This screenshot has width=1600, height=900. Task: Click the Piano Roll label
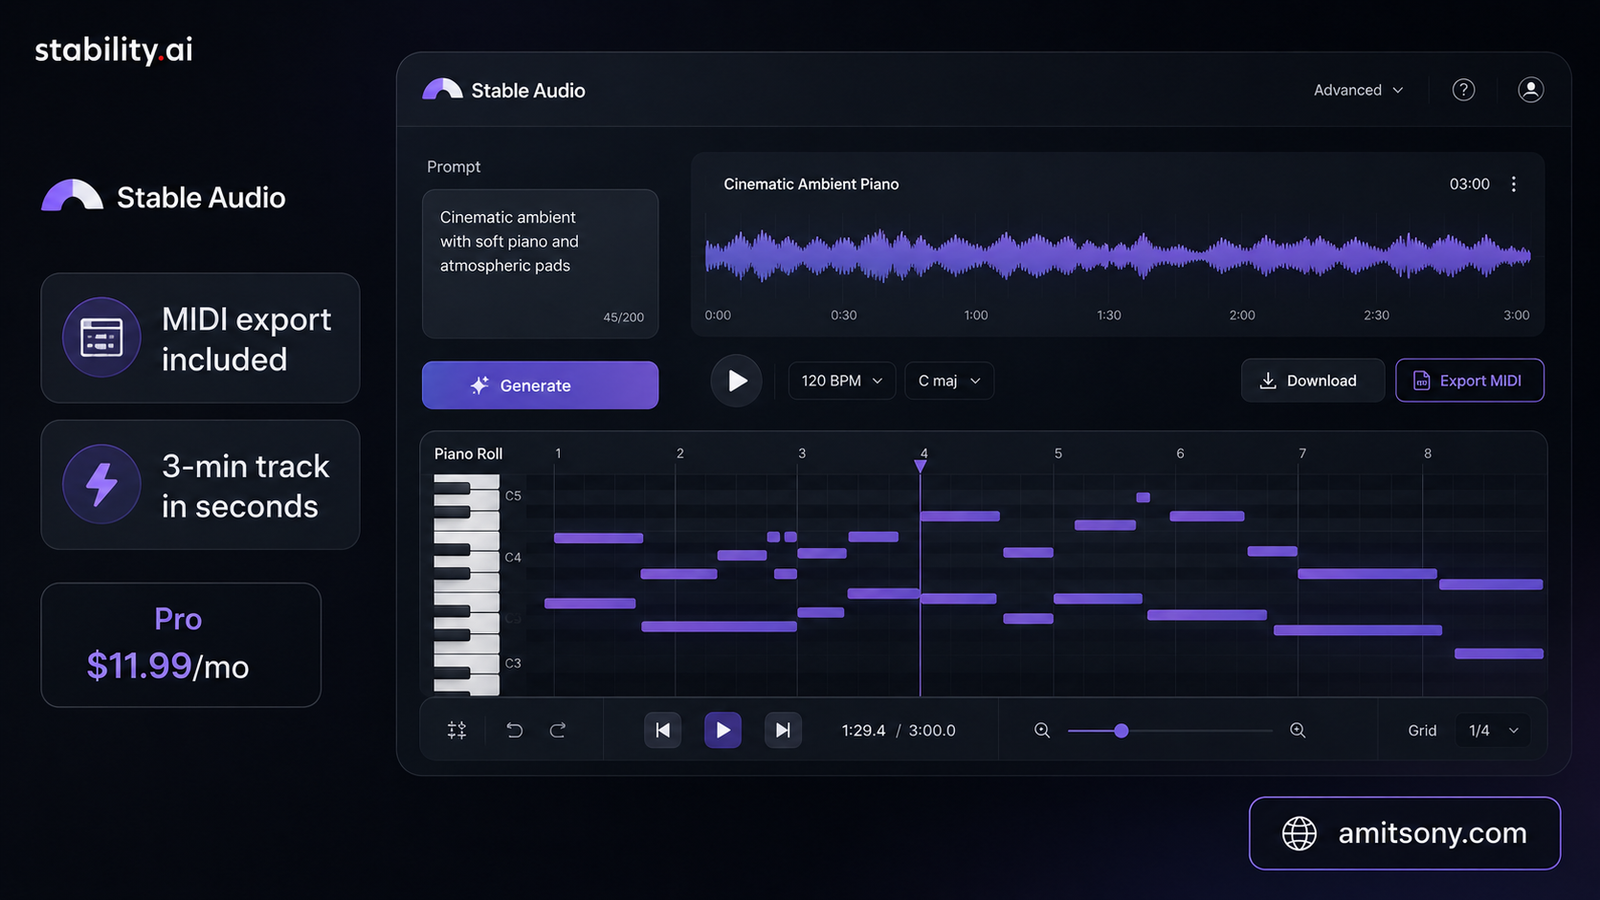tap(468, 454)
